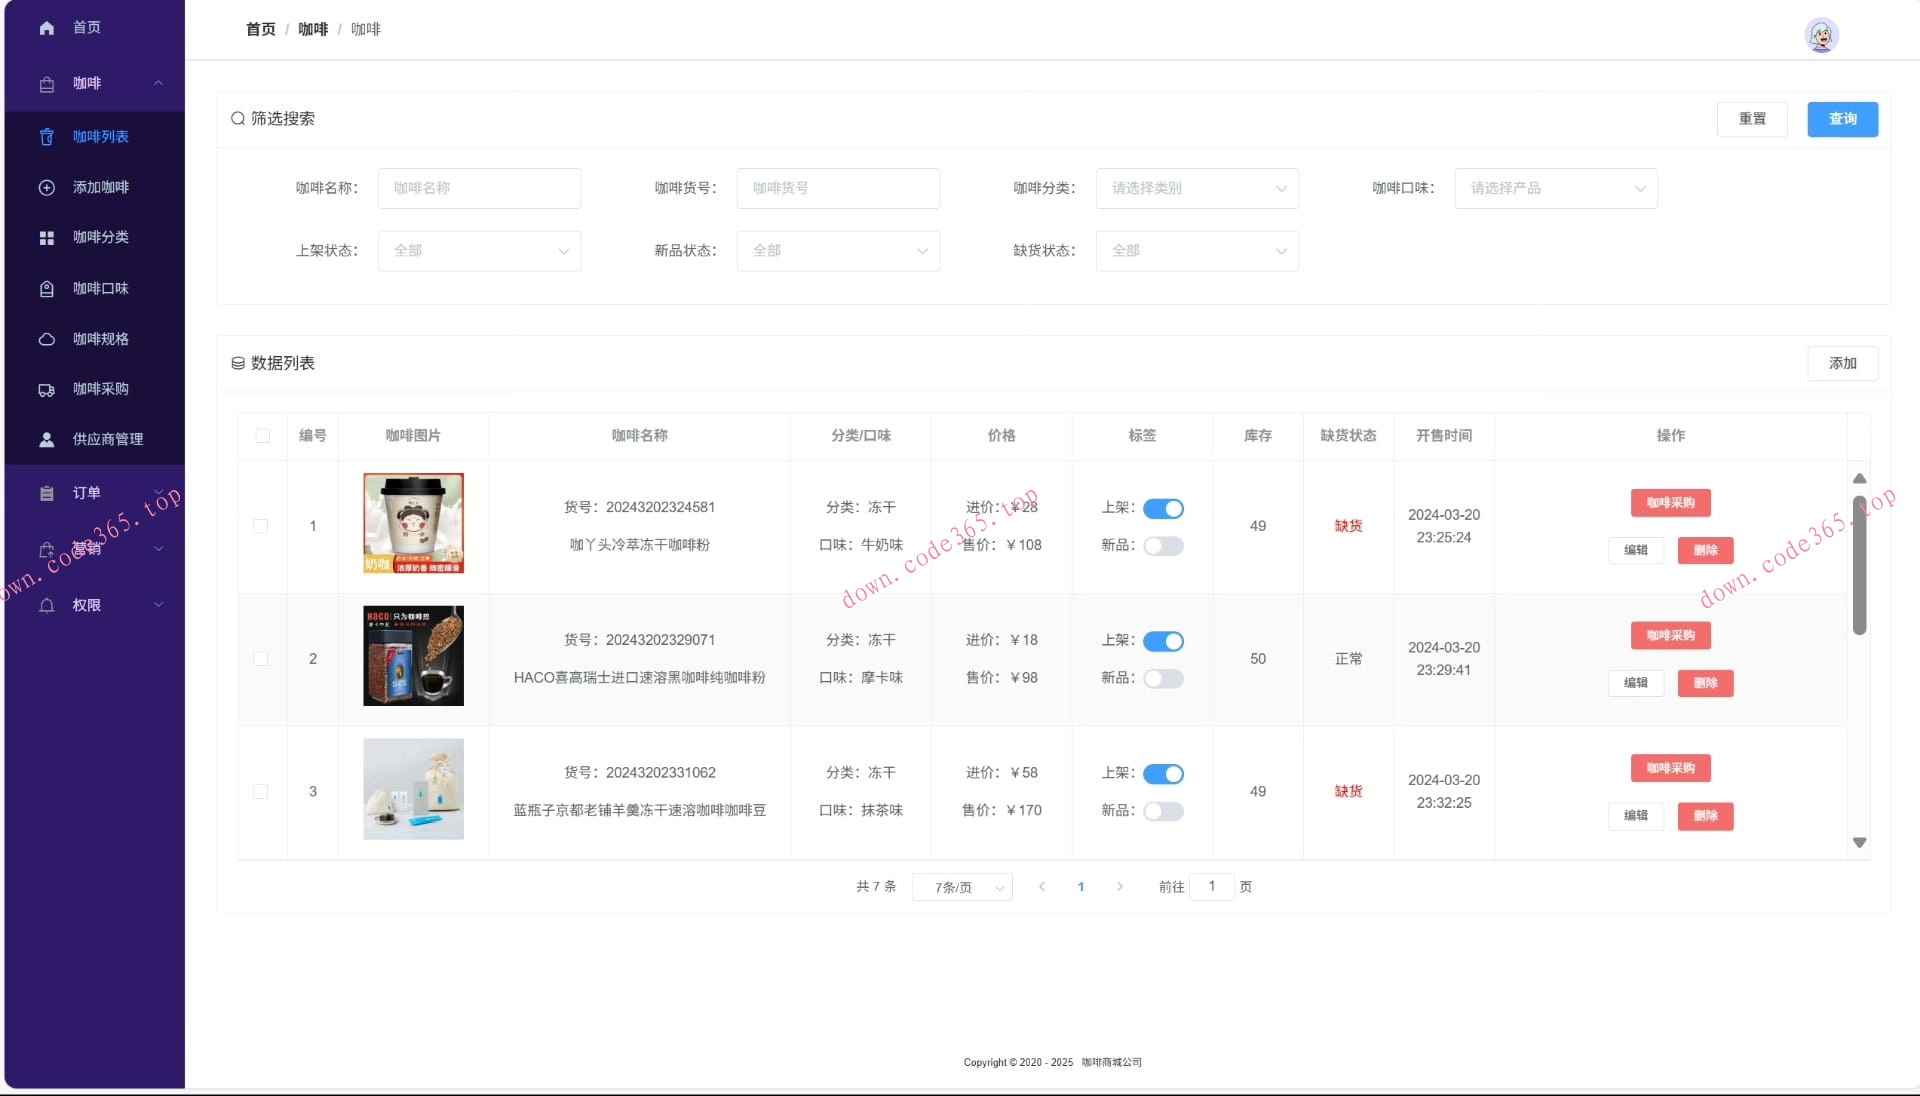Click the 订单 order list icon
The width and height of the screenshot is (1920, 1096).
click(46, 492)
